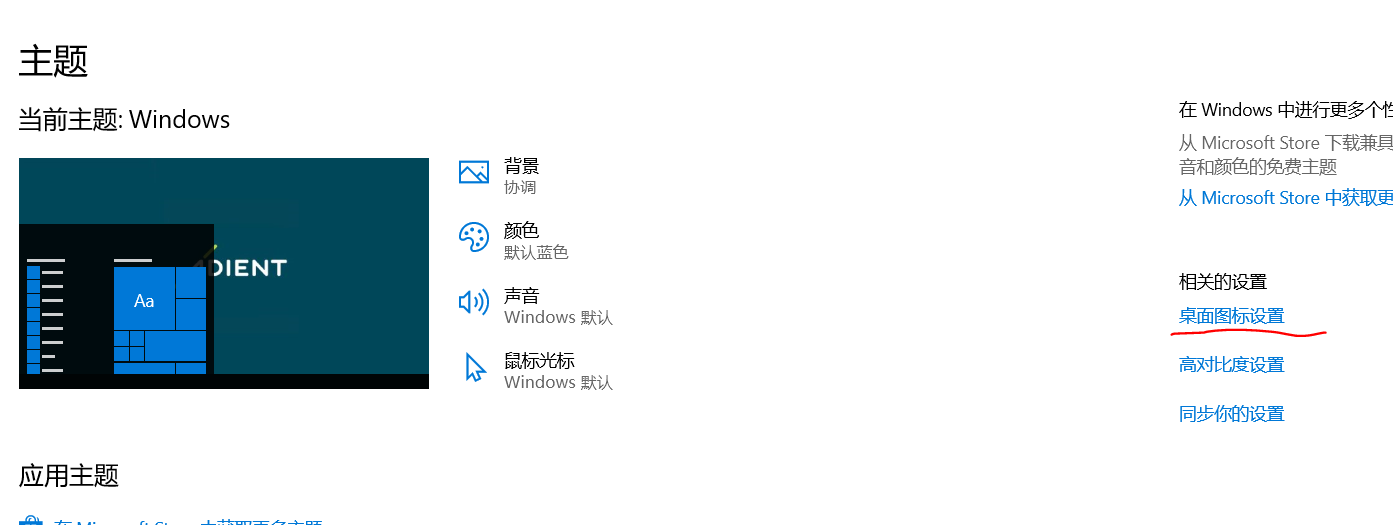Screen dimensions: 1393x525
Task: Click the blue Aa tile in the preview
Action: 144,299
